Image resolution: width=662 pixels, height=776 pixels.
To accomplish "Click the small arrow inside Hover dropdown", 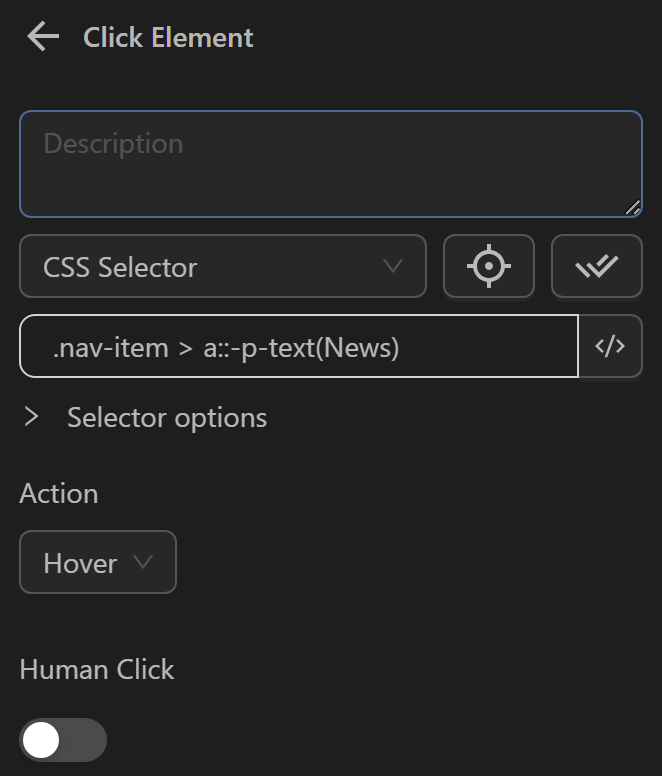I will [x=143, y=562].
